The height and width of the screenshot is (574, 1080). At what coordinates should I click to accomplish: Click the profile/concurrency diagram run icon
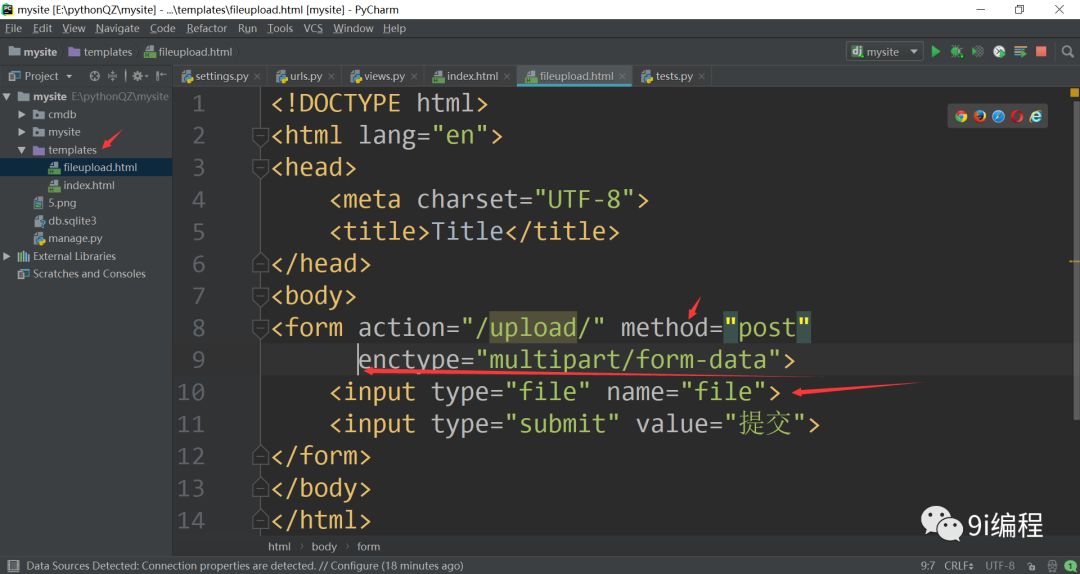click(x=999, y=52)
